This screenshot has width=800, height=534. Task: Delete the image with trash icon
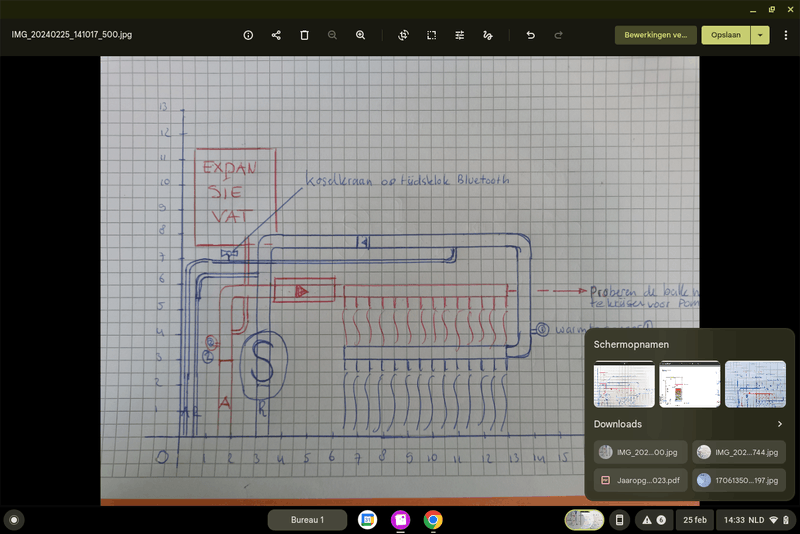(x=304, y=35)
